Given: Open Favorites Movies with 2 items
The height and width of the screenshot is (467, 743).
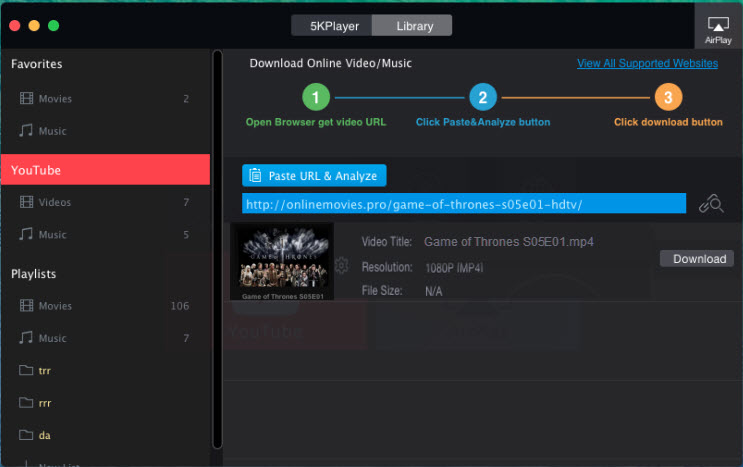Looking at the screenshot, I should tap(105, 99).
